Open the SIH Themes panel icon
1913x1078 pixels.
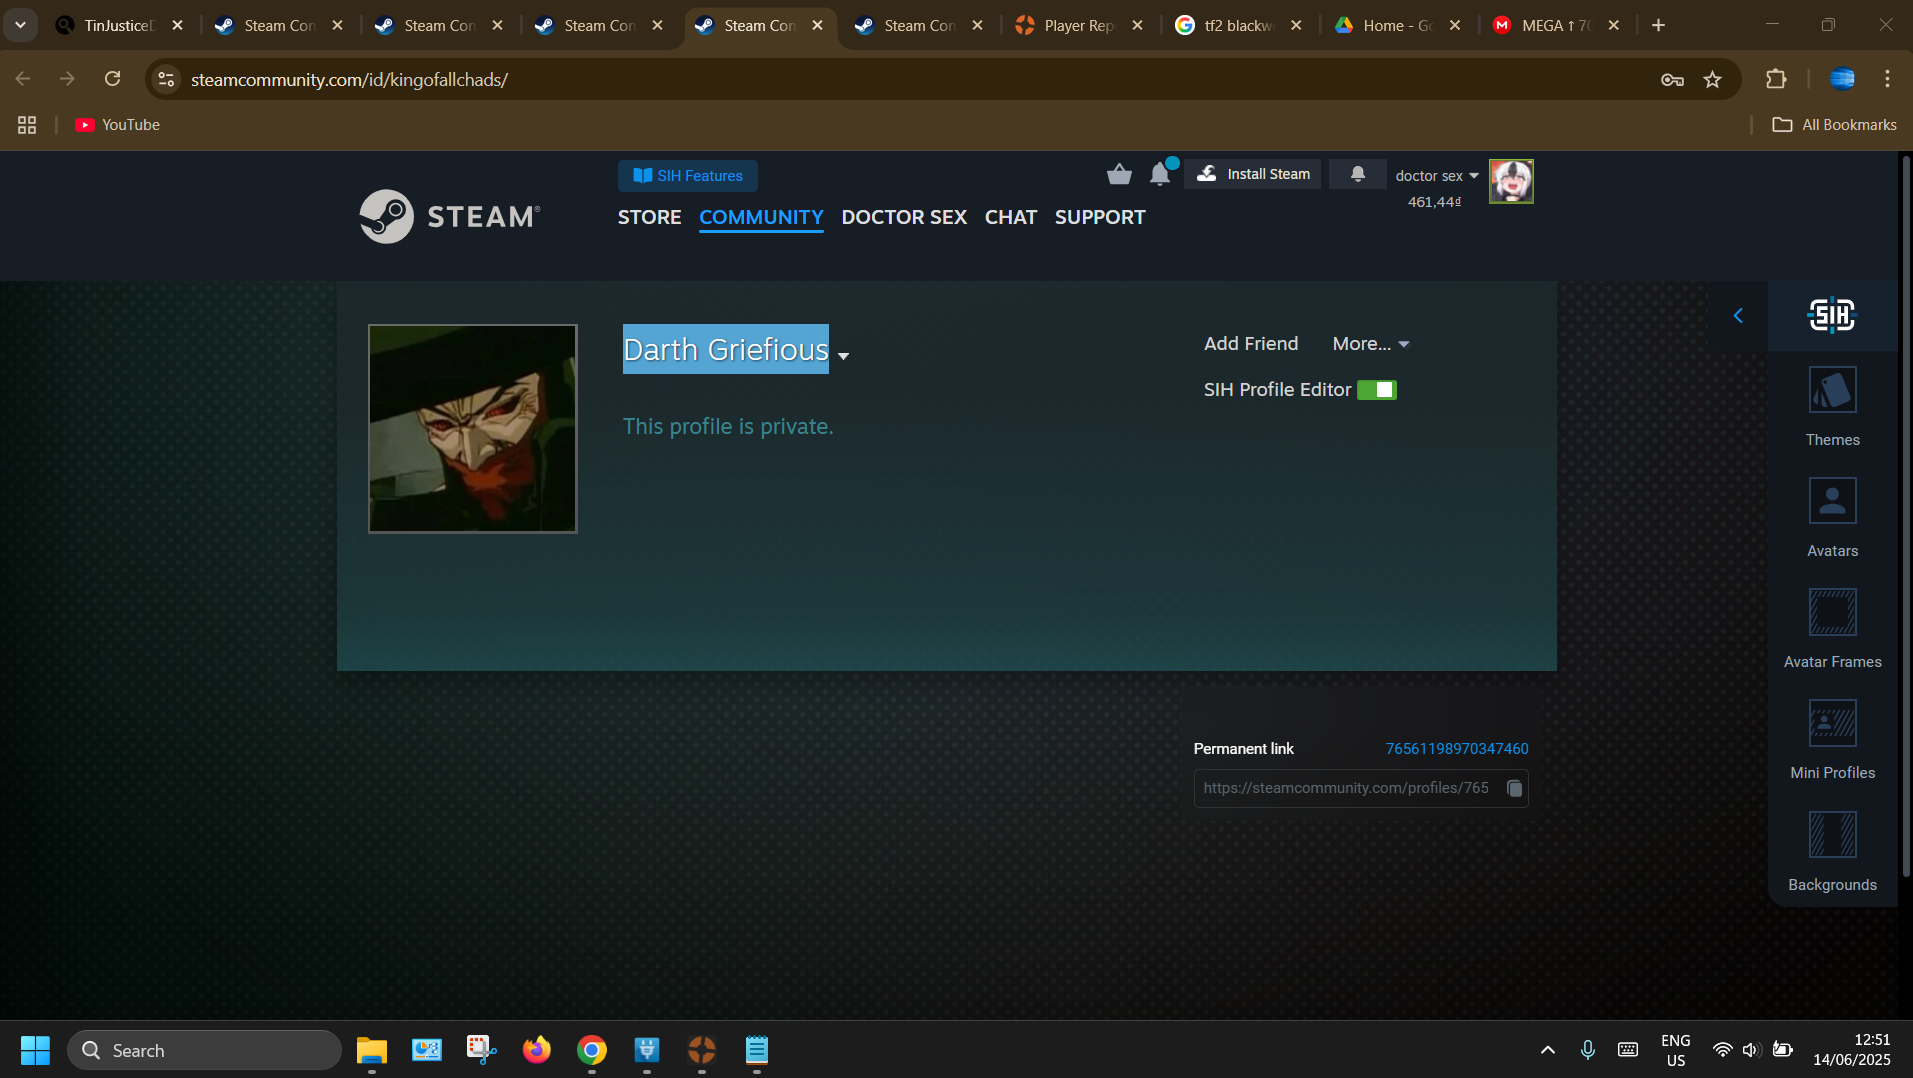1832,390
